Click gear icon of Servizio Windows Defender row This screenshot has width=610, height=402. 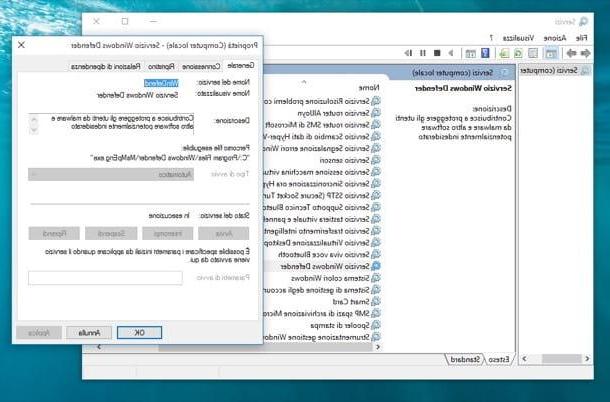[376, 266]
